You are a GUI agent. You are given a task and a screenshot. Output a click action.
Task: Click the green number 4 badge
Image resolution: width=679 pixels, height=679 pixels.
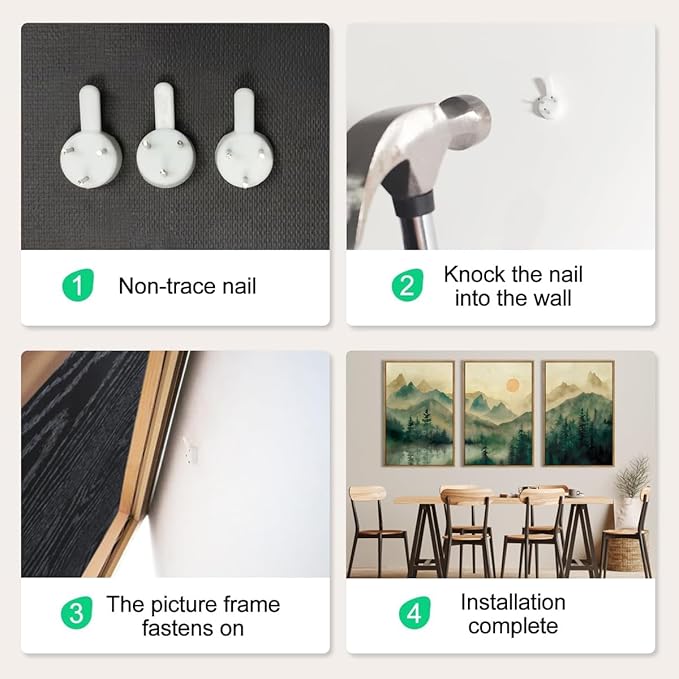[x=415, y=613]
